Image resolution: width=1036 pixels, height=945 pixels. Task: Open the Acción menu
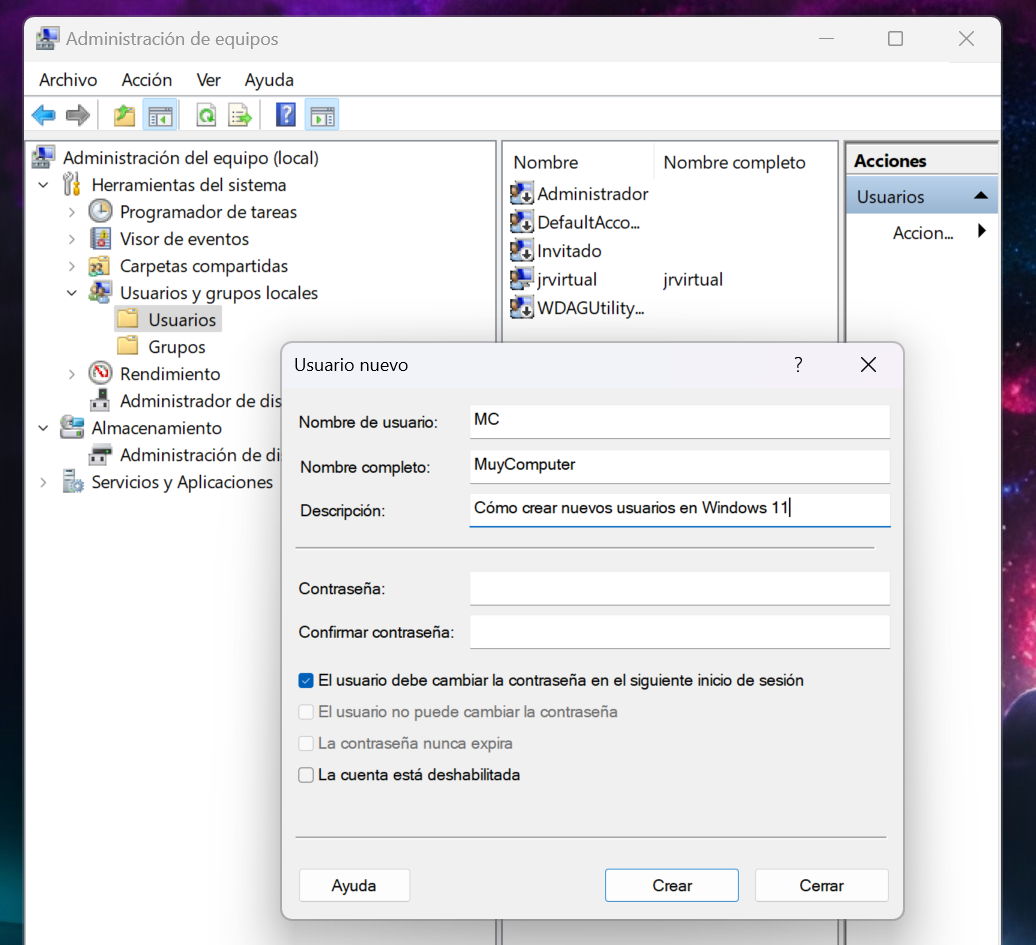(x=146, y=80)
